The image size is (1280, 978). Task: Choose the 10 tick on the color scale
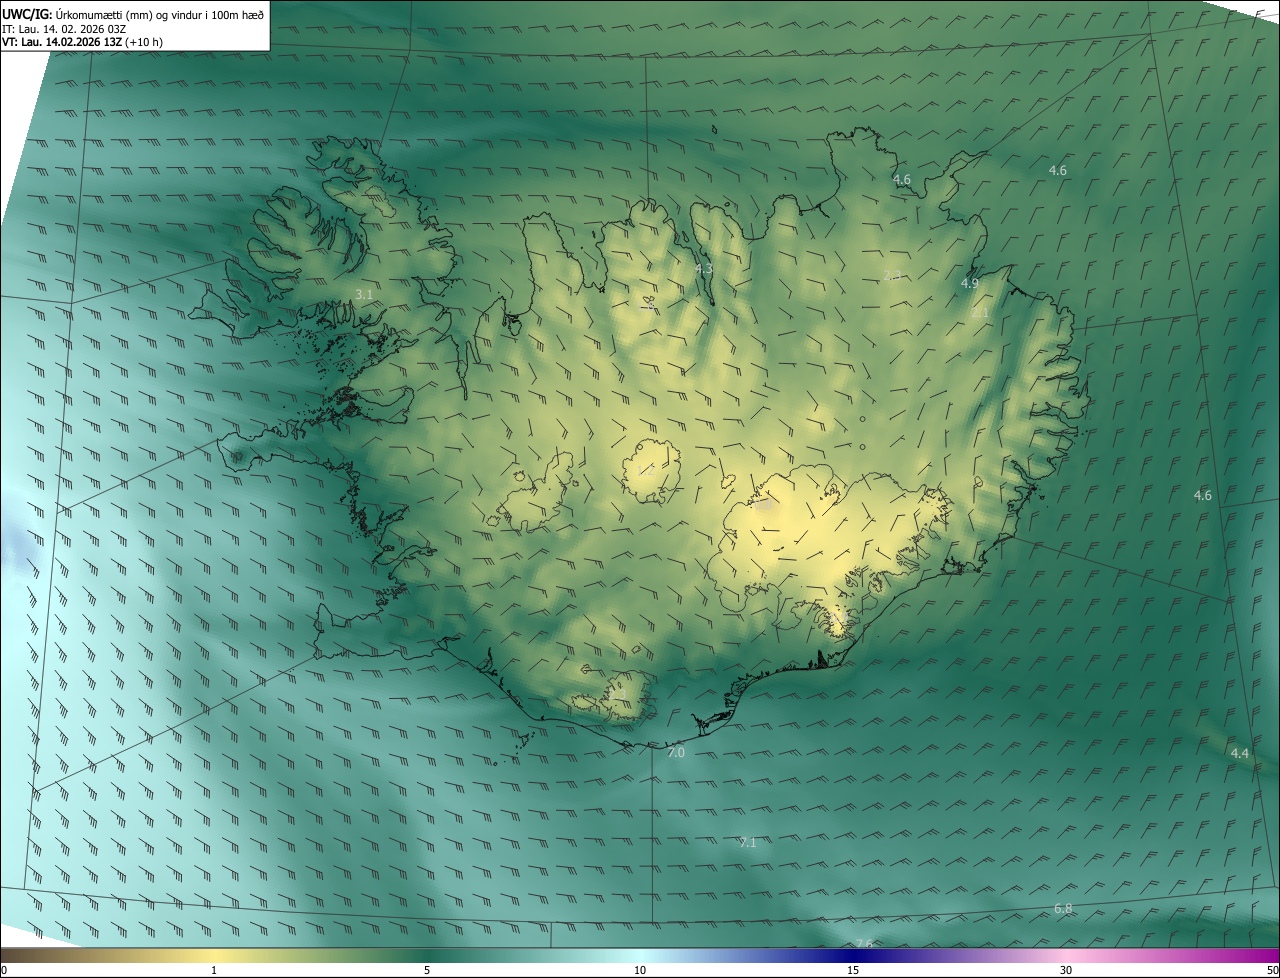point(640,970)
